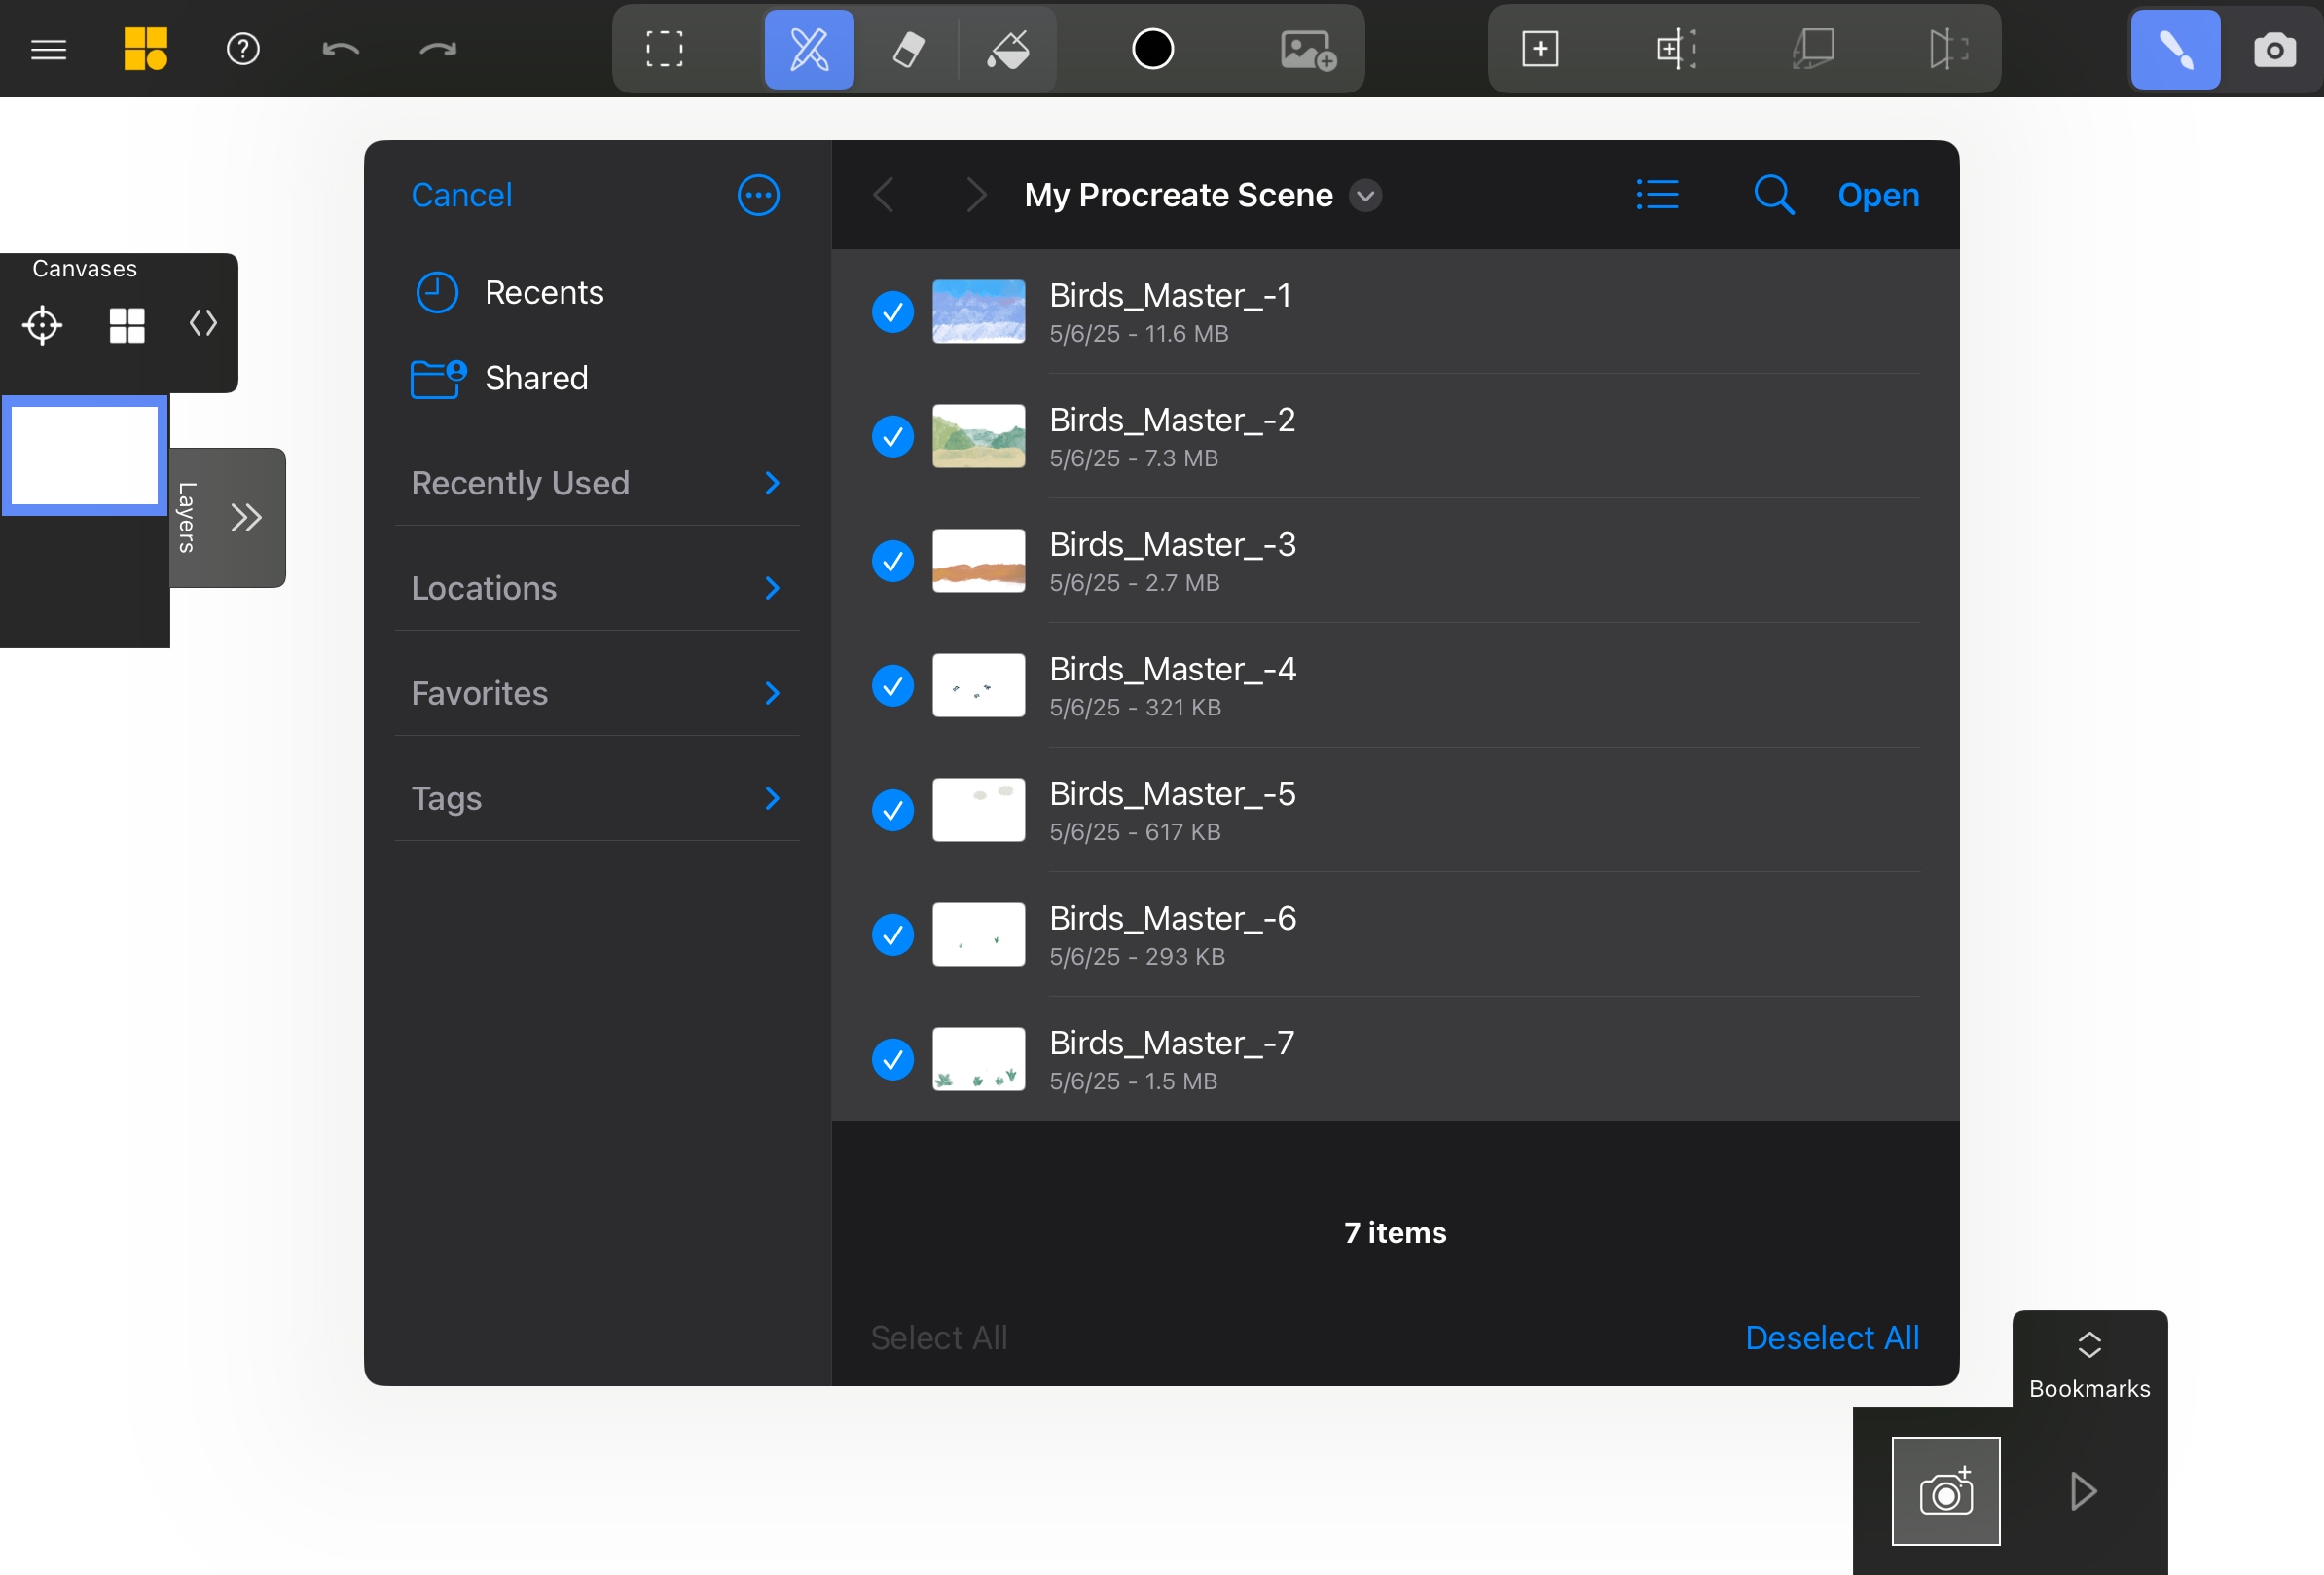The height and width of the screenshot is (1575, 2324).
Task: Open the black color swatch
Action: click(x=1152, y=49)
